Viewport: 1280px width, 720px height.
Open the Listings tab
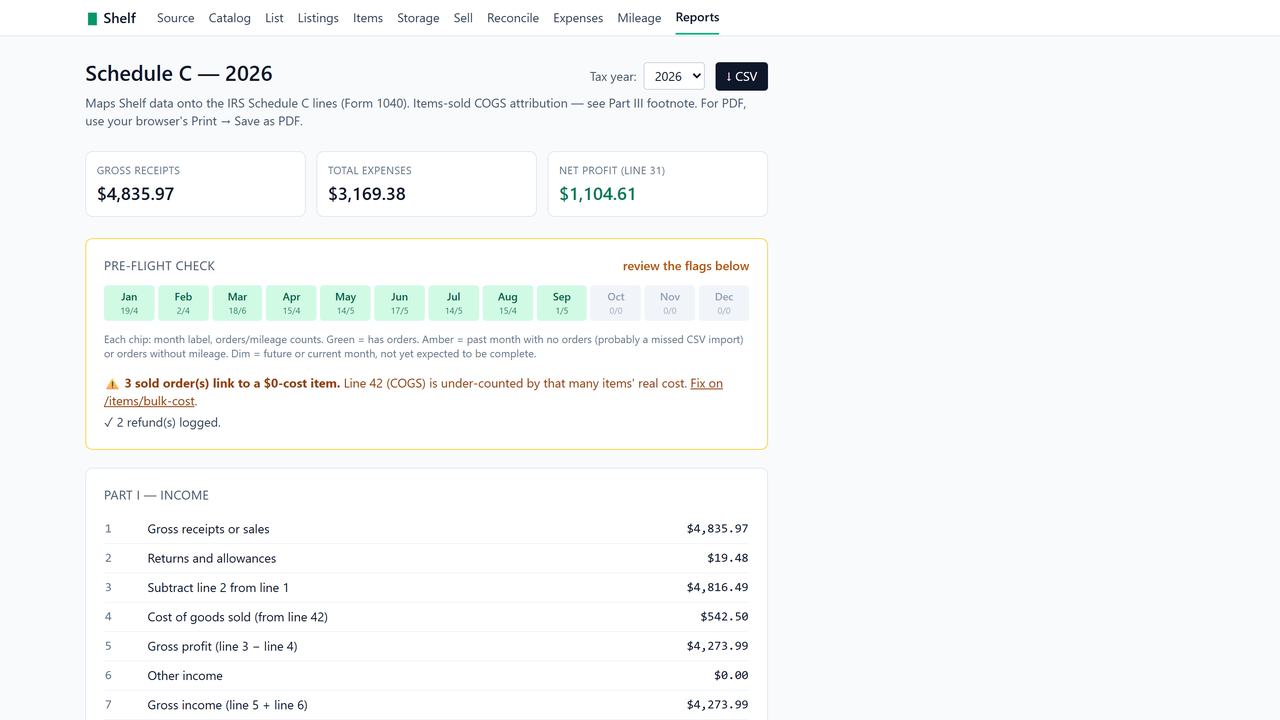(318, 18)
